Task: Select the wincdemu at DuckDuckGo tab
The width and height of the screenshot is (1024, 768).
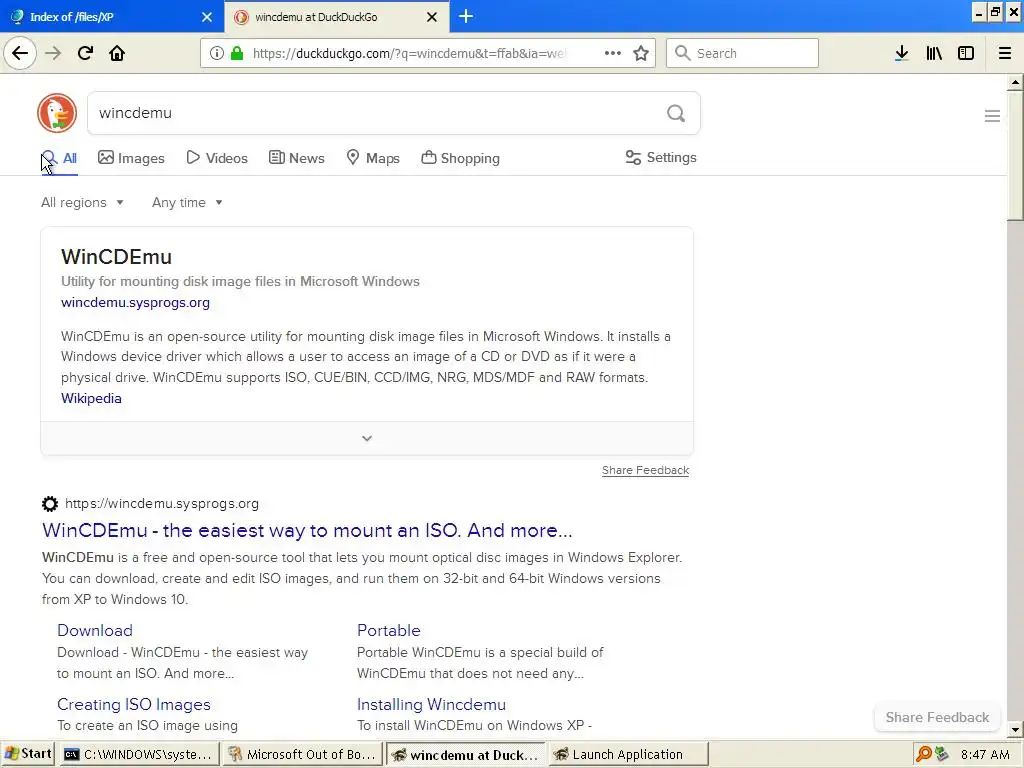Action: point(336,16)
